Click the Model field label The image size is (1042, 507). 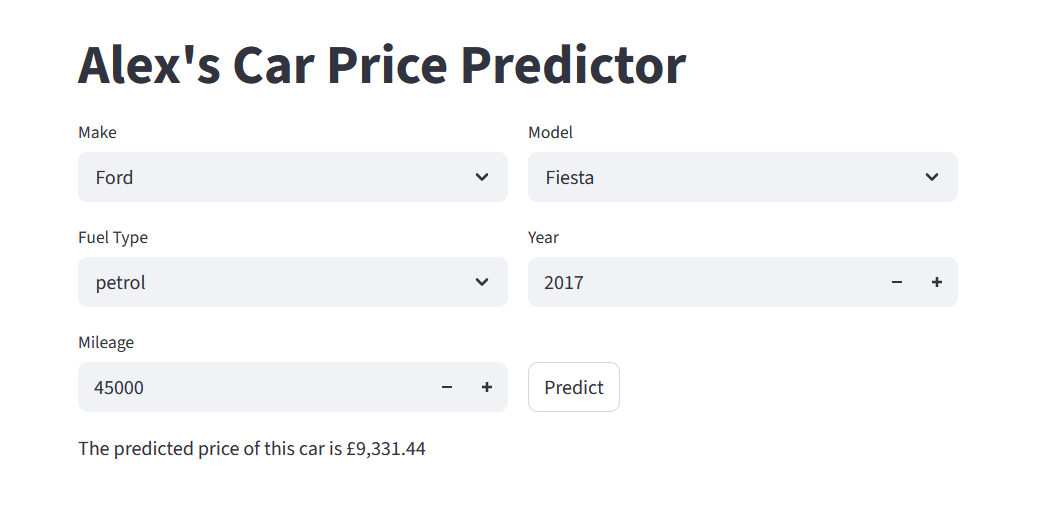550,132
